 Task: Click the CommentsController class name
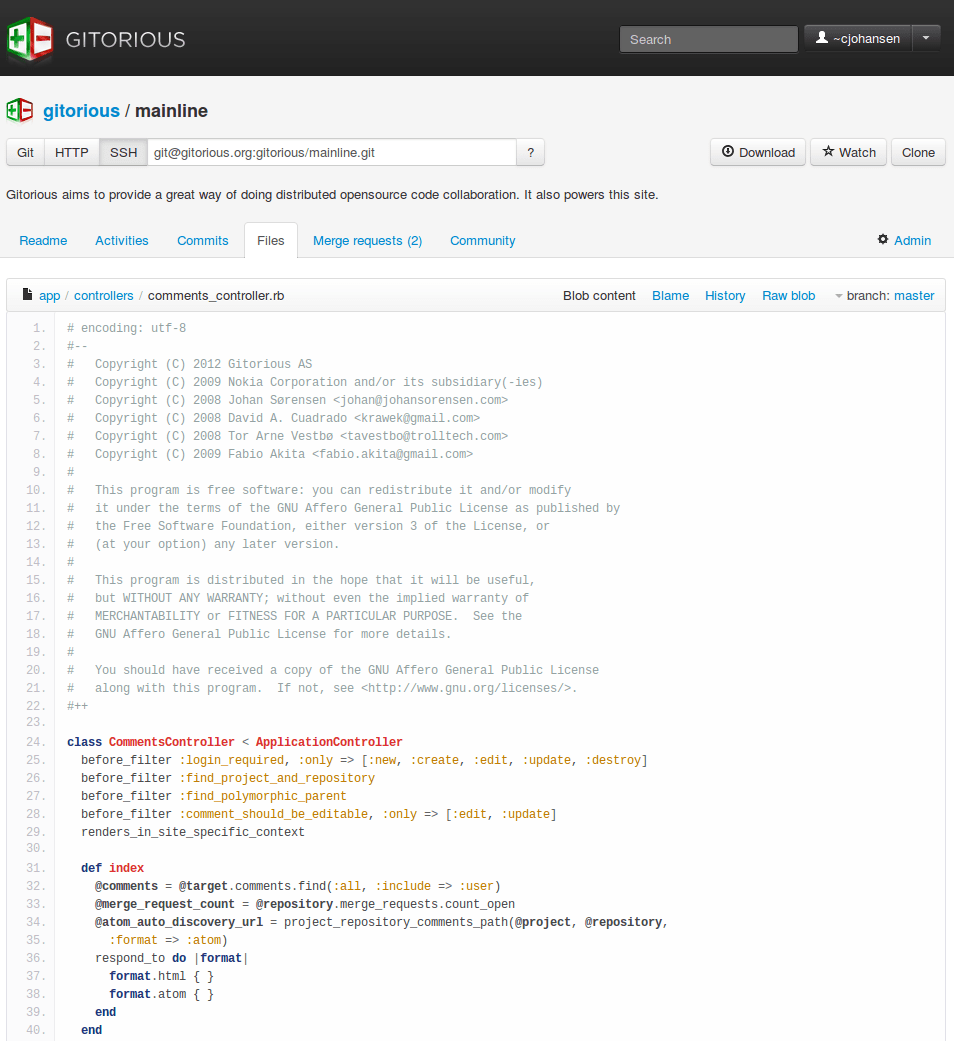pyautogui.click(x=171, y=742)
